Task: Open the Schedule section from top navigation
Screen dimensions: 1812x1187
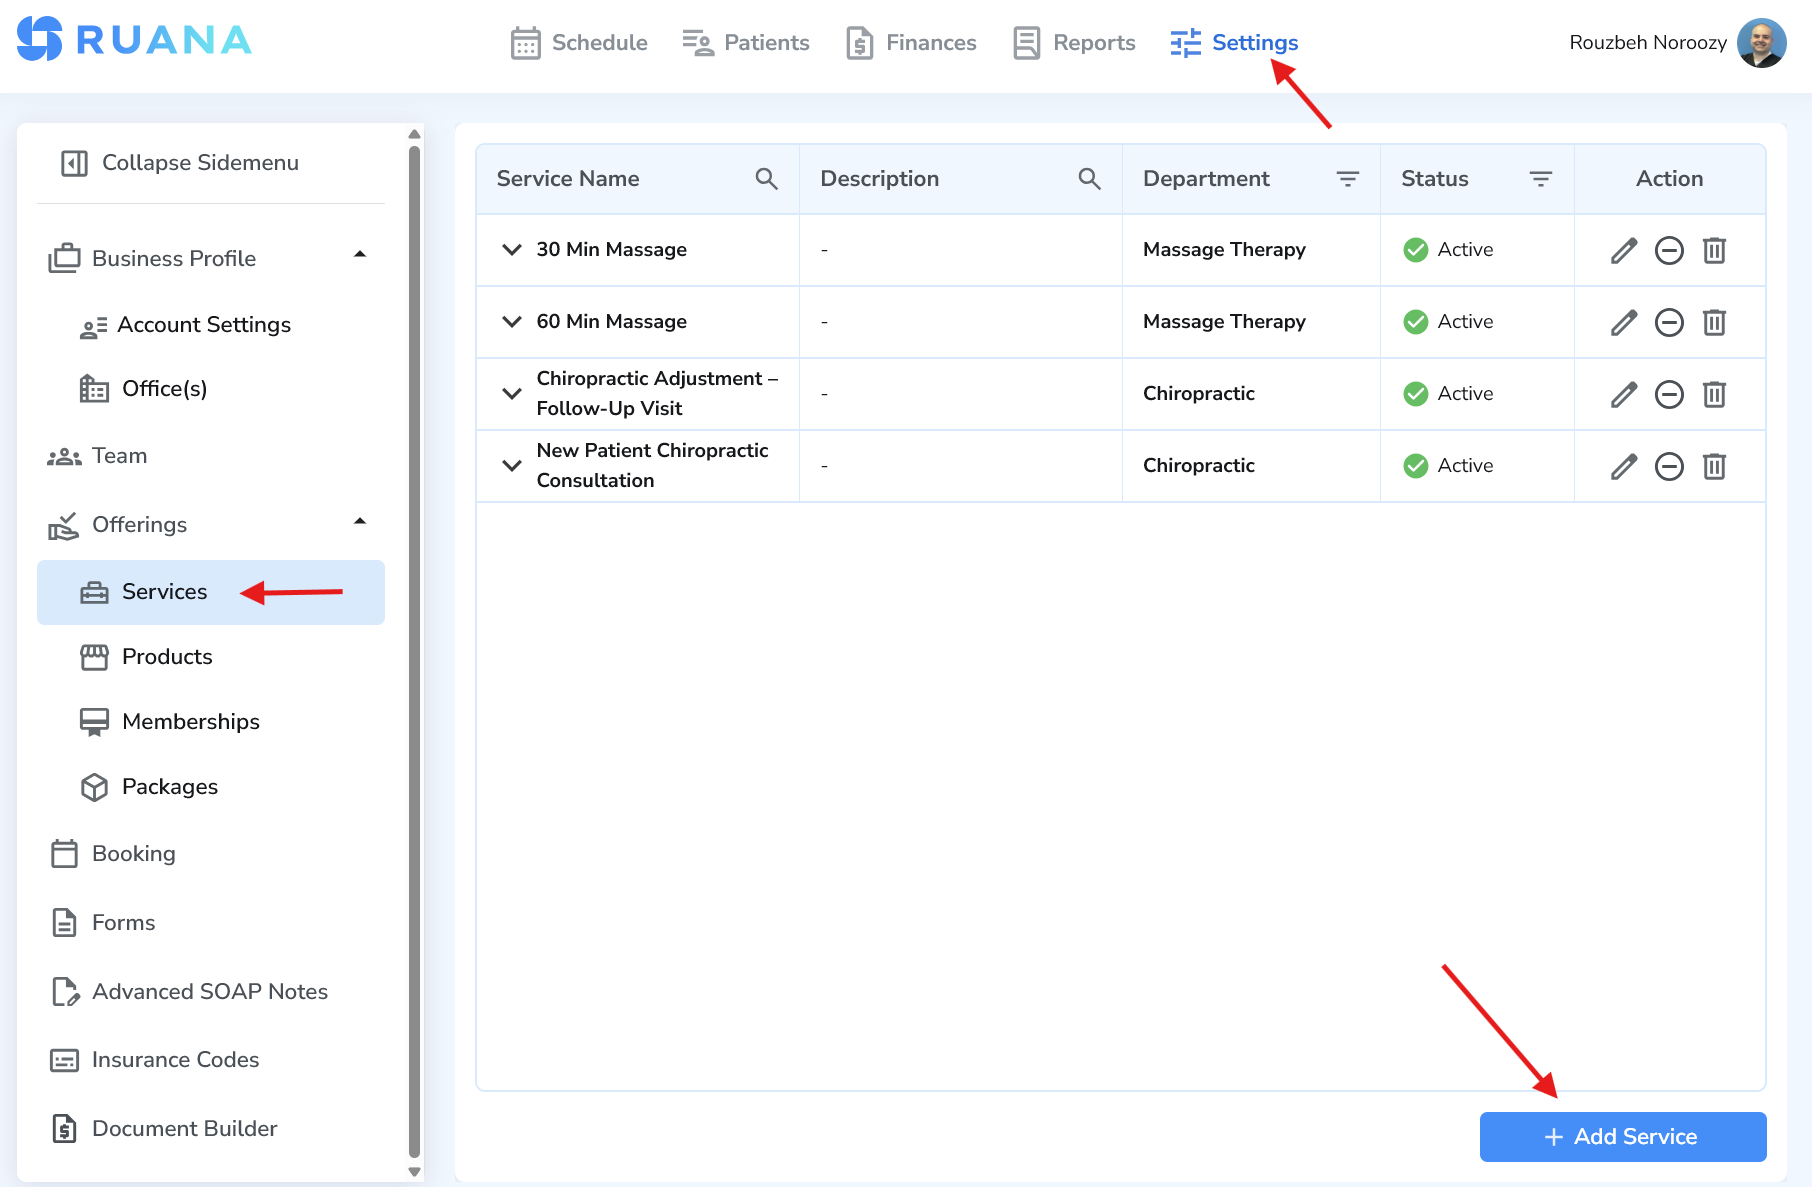Action: (578, 42)
